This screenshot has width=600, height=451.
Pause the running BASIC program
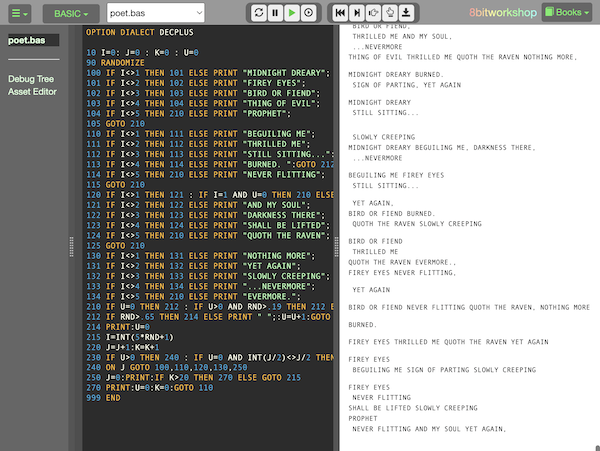[x=275, y=13]
